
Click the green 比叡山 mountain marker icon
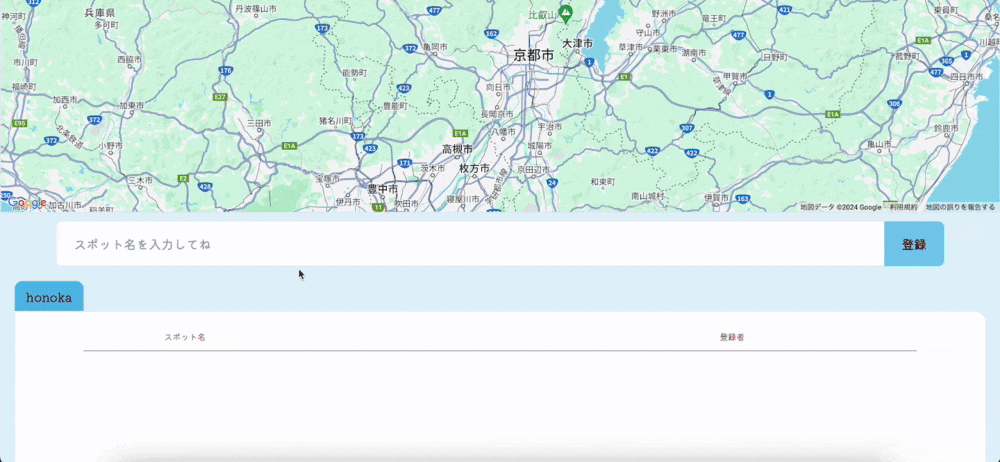565,12
